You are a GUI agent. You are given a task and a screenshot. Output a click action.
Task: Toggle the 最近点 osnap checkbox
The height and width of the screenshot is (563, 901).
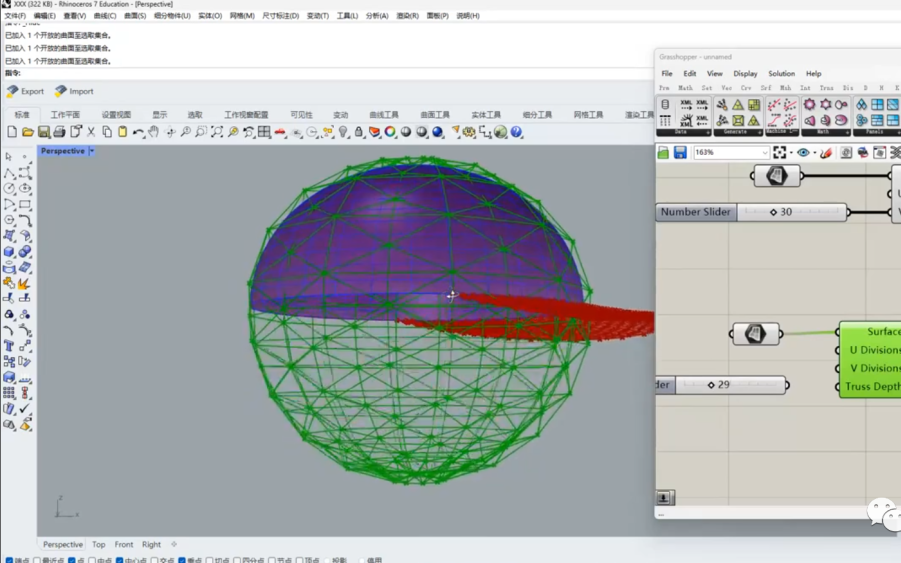pyautogui.click(x=37, y=561)
